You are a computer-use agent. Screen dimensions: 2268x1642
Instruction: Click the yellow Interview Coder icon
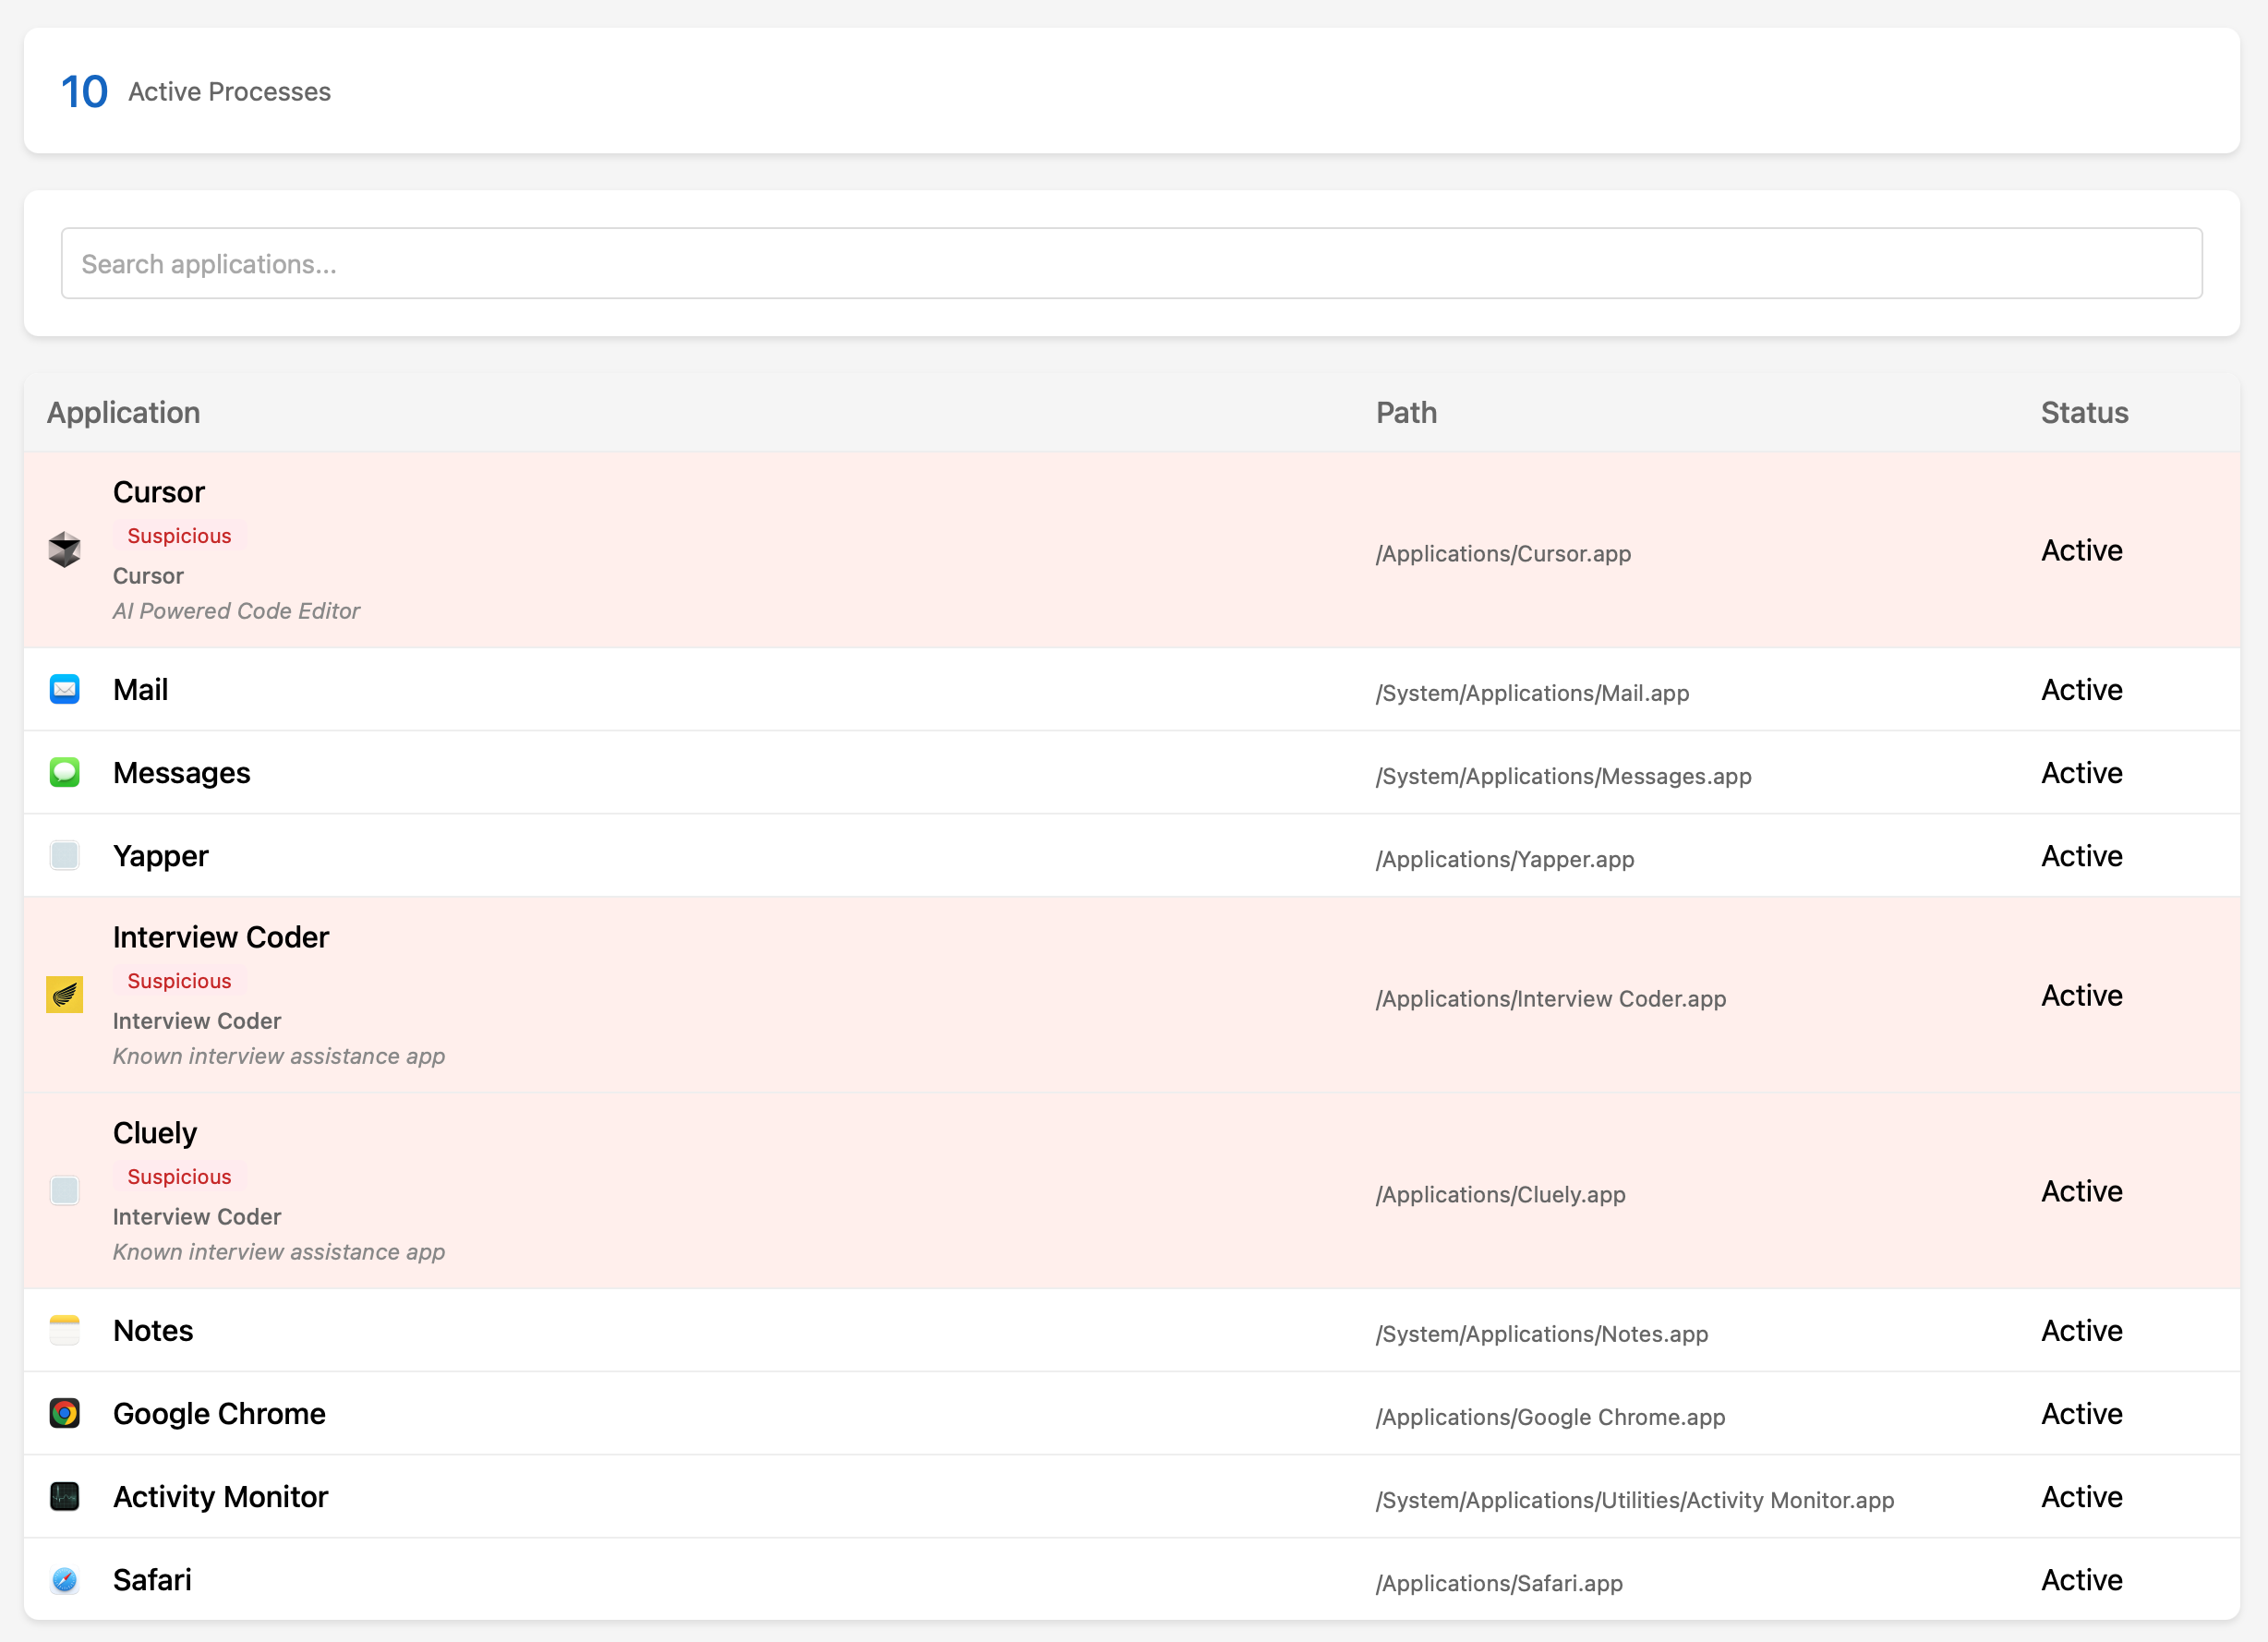coord(64,994)
